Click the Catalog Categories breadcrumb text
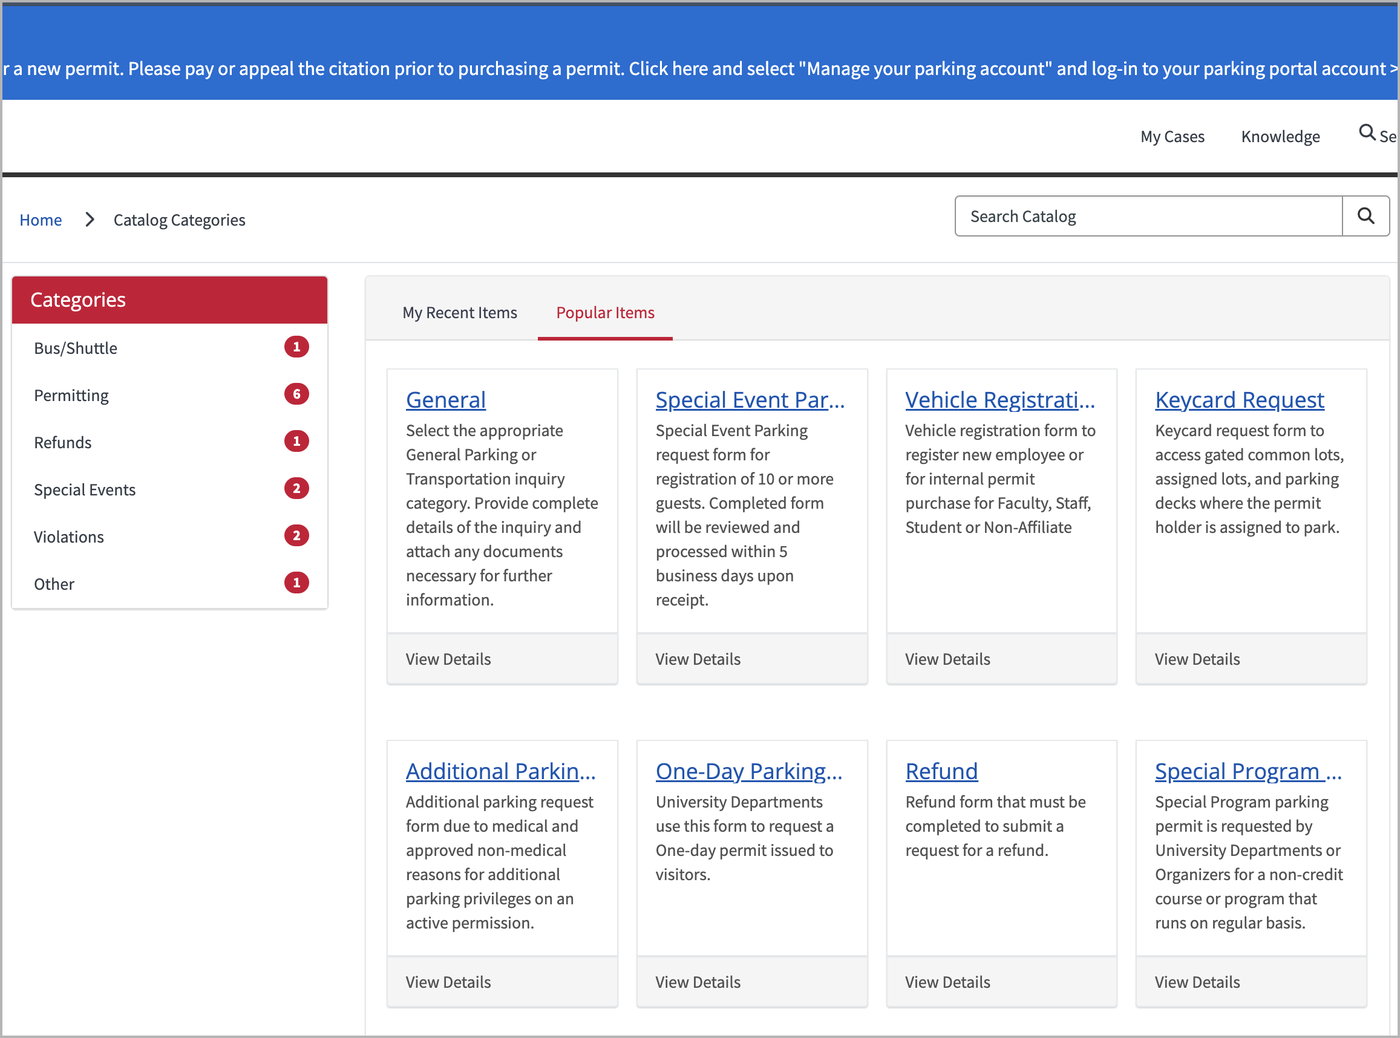The height and width of the screenshot is (1038, 1400). 179,220
